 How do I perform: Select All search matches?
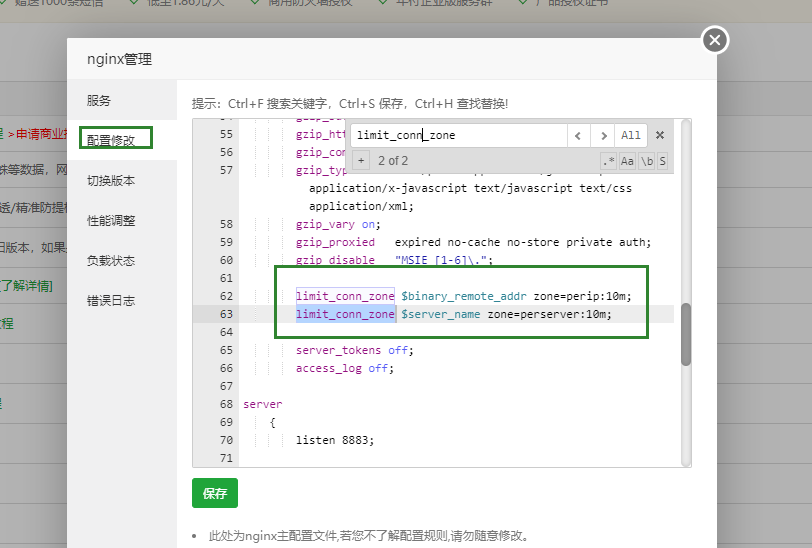(631, 136)
